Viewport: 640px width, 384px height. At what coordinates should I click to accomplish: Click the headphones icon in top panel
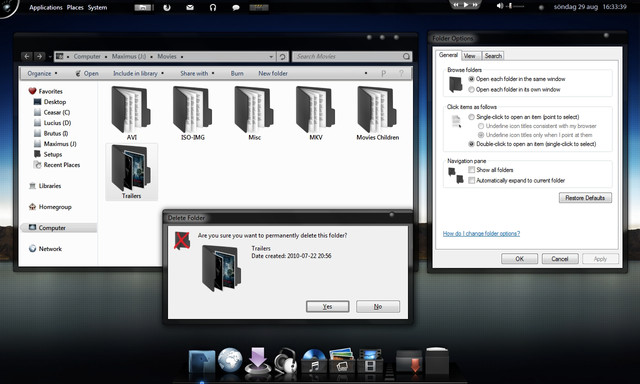[x=213, y=7]
